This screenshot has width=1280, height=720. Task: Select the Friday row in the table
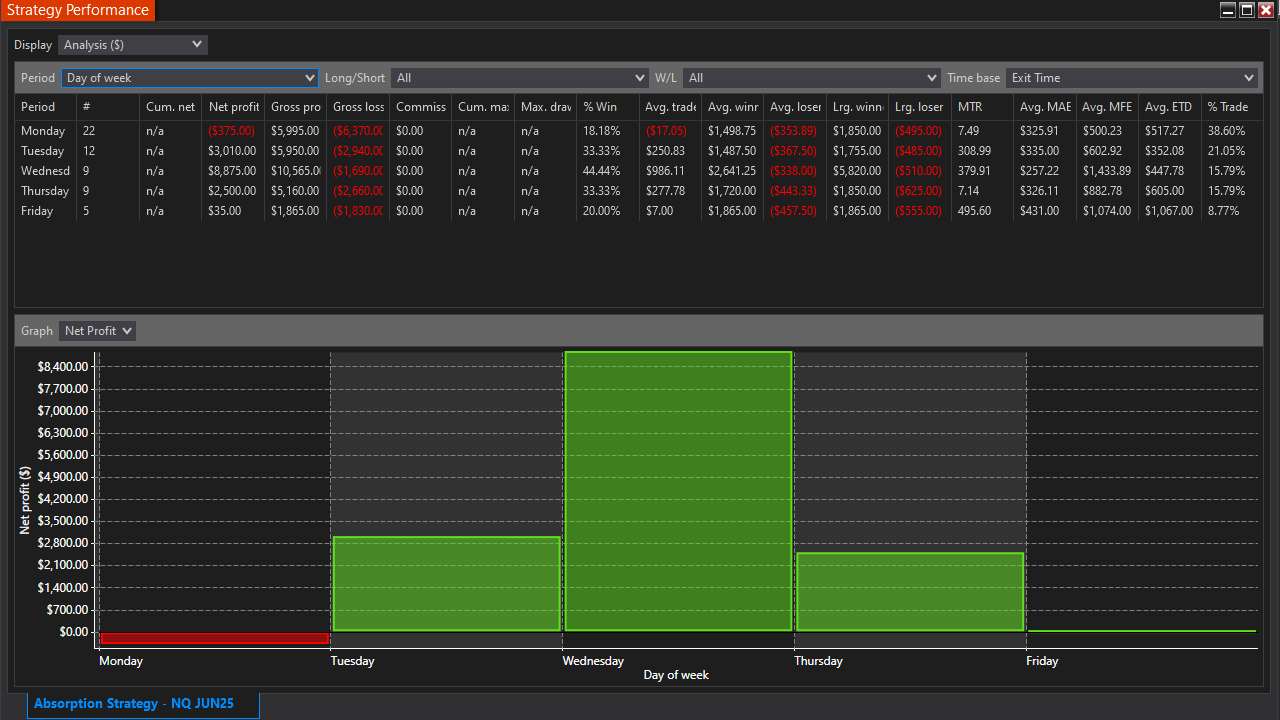(x=639, y=211)
